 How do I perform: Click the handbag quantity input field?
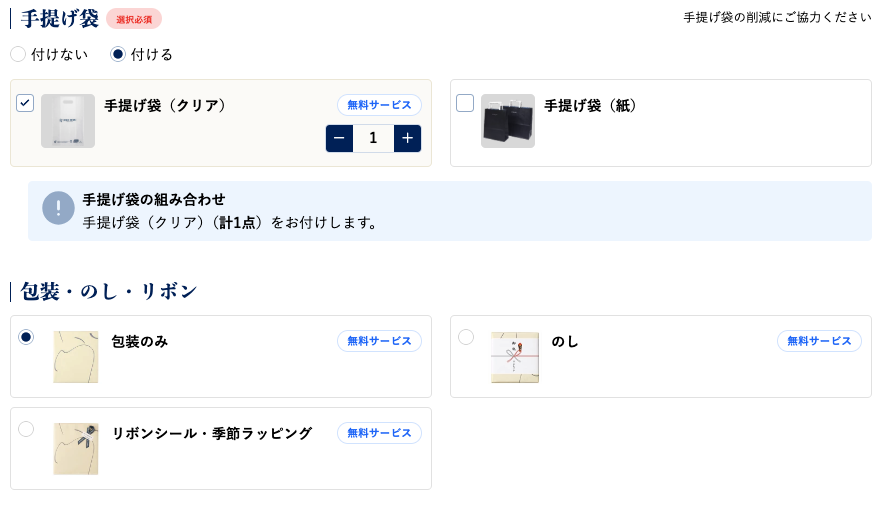click(x=373, y=138)
